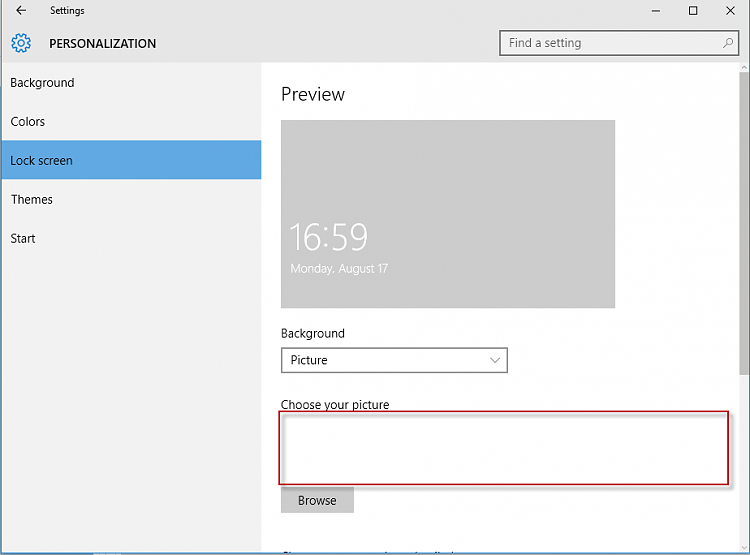
Task: Focus the Find a setting box
Action: tap(619, 43)
